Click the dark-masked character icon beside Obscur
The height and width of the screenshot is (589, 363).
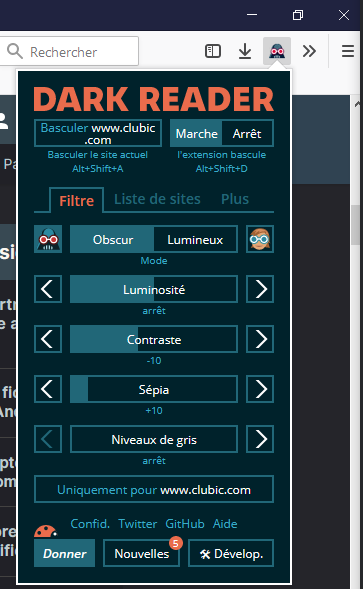(x=48, y=239)
